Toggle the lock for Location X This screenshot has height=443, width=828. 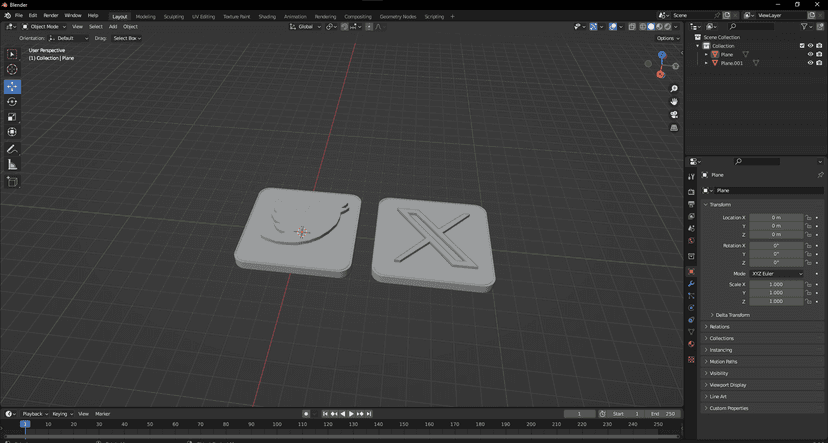(x=811, y=217)
